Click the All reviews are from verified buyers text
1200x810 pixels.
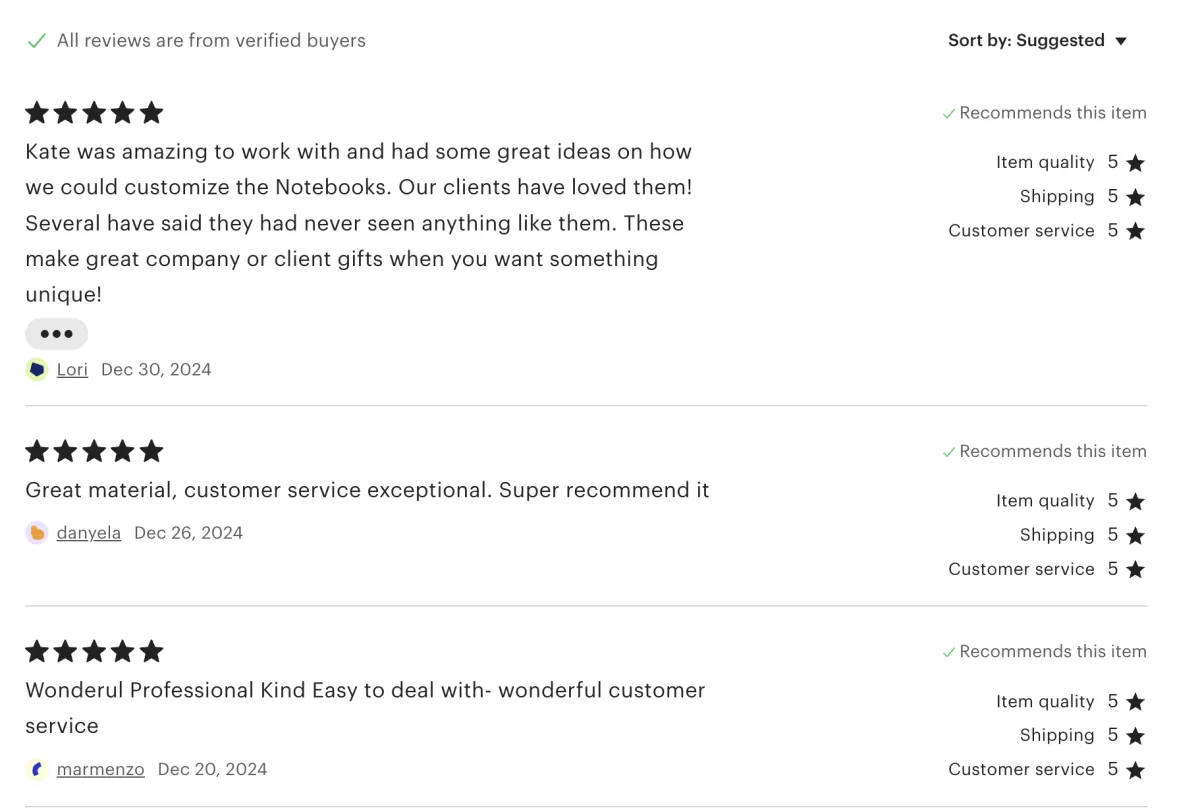(211, 41)
